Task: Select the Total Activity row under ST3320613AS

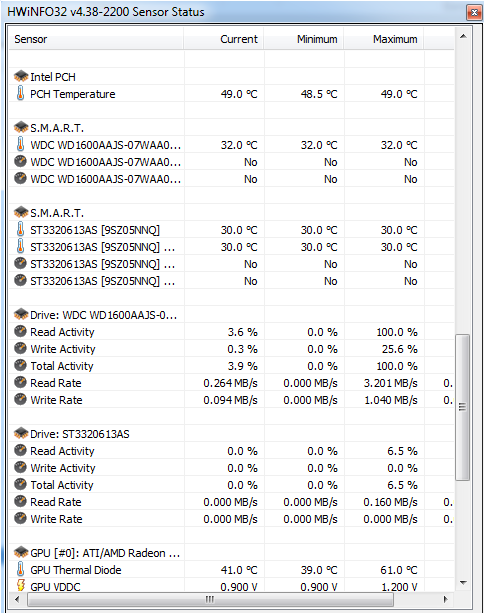Action: click(231, 485)
